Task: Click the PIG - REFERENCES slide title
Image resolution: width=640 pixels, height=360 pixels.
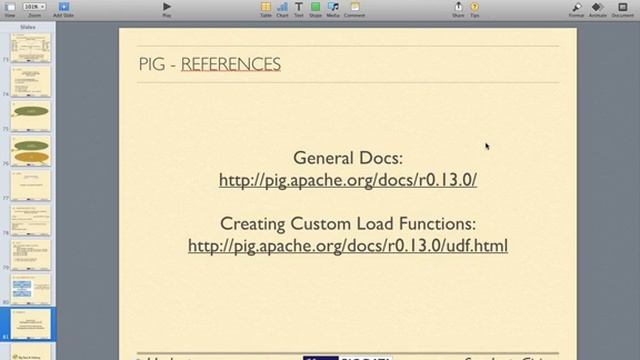Action: pos(210,64)
